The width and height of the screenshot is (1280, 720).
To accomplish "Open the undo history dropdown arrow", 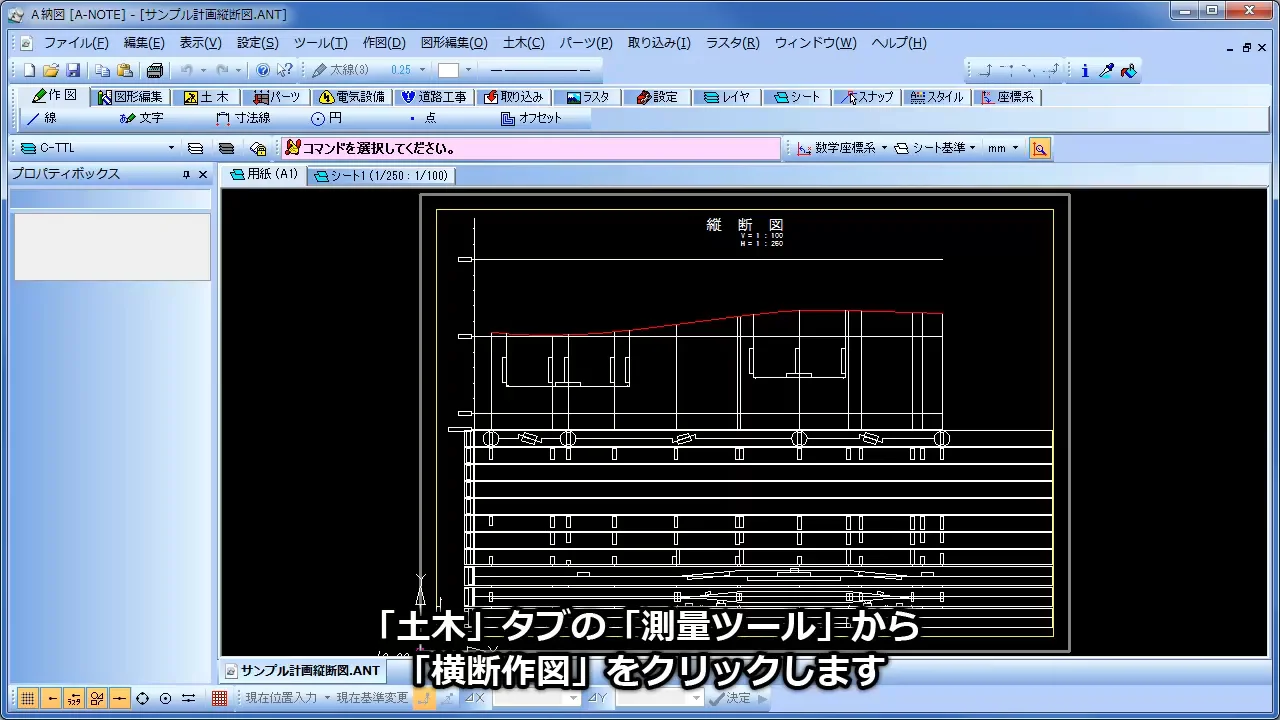I will click(x=203, y=70).
